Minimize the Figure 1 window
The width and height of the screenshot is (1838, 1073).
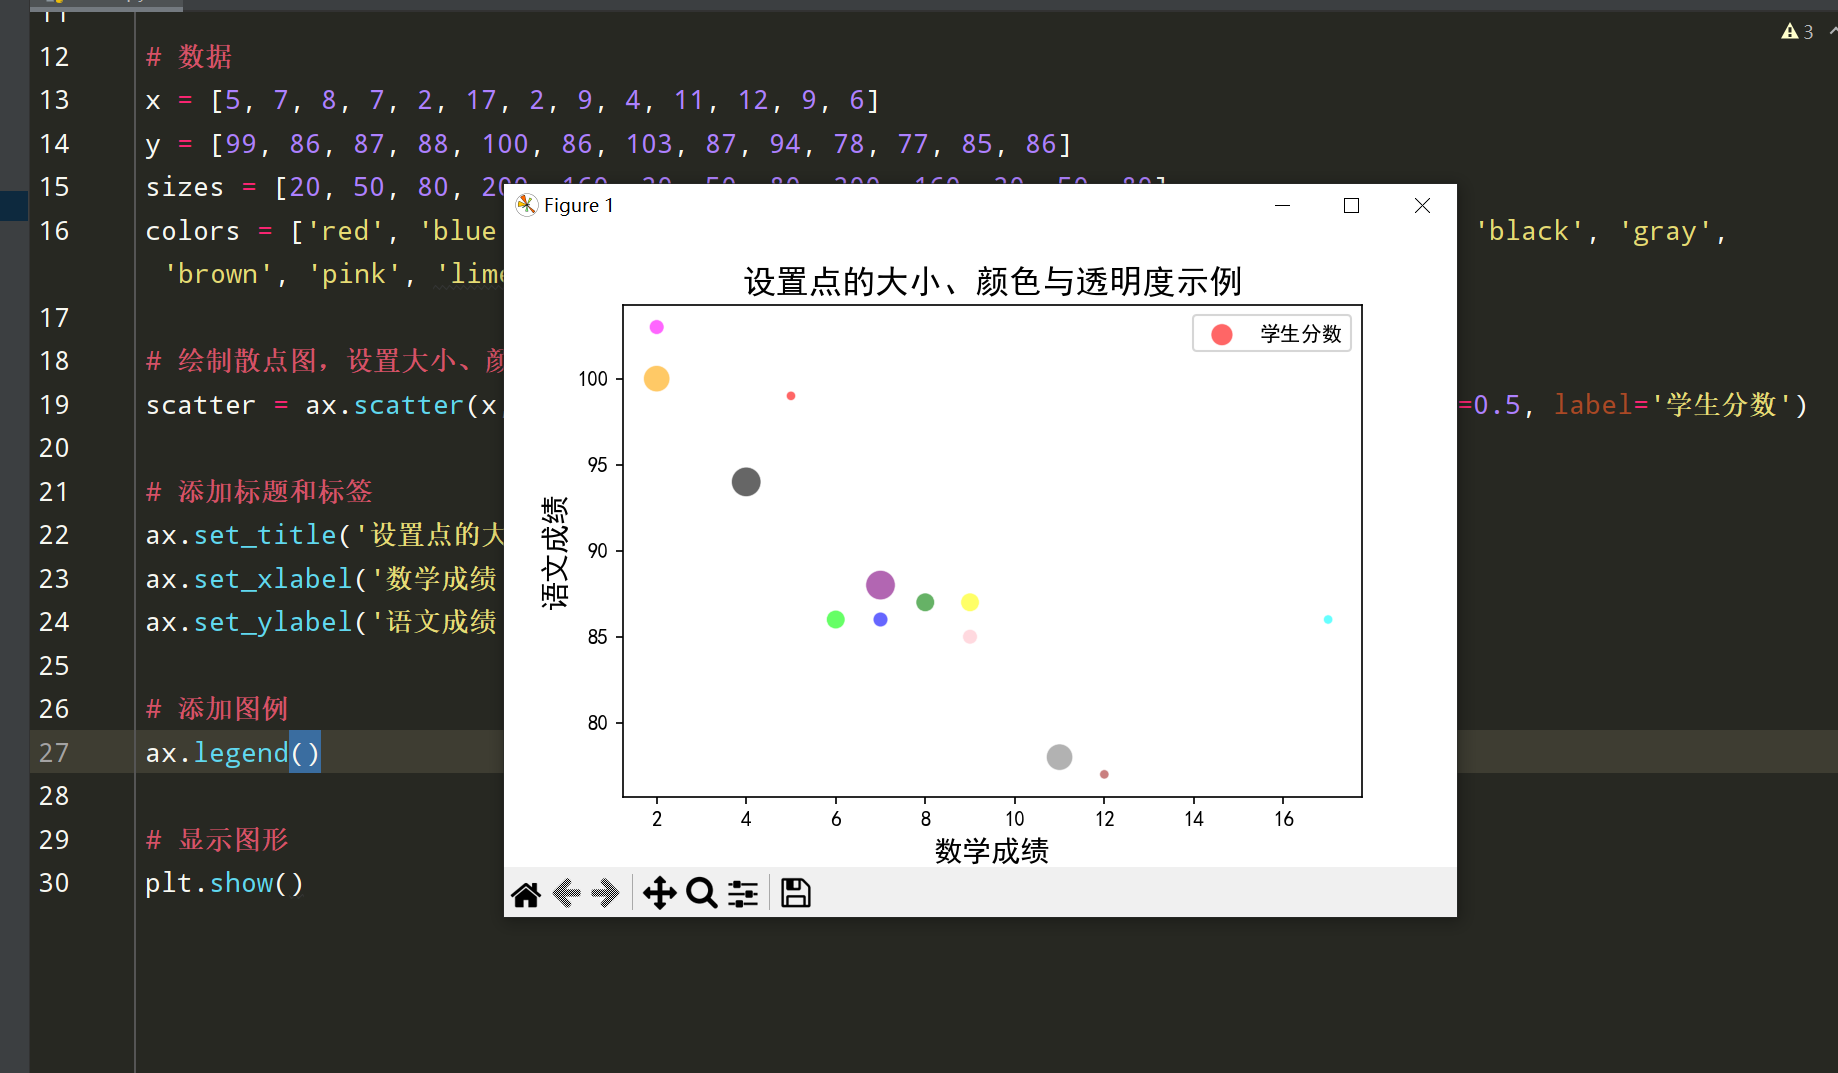click(x=1282, y=205)
